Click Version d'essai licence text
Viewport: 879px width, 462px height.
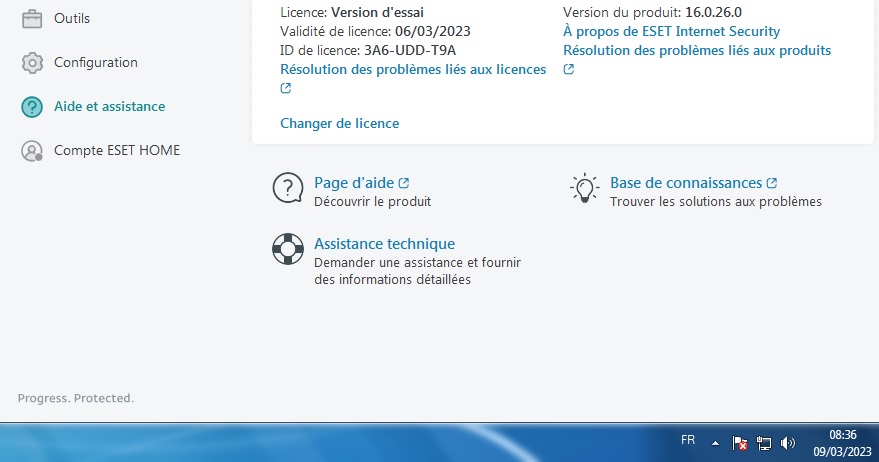coord(377,12)
